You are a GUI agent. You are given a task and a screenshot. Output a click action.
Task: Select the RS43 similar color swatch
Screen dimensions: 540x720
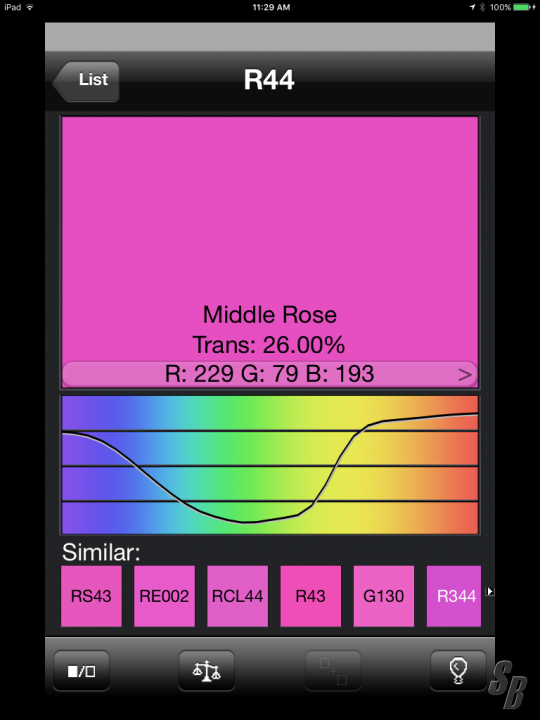pos(91,596)
